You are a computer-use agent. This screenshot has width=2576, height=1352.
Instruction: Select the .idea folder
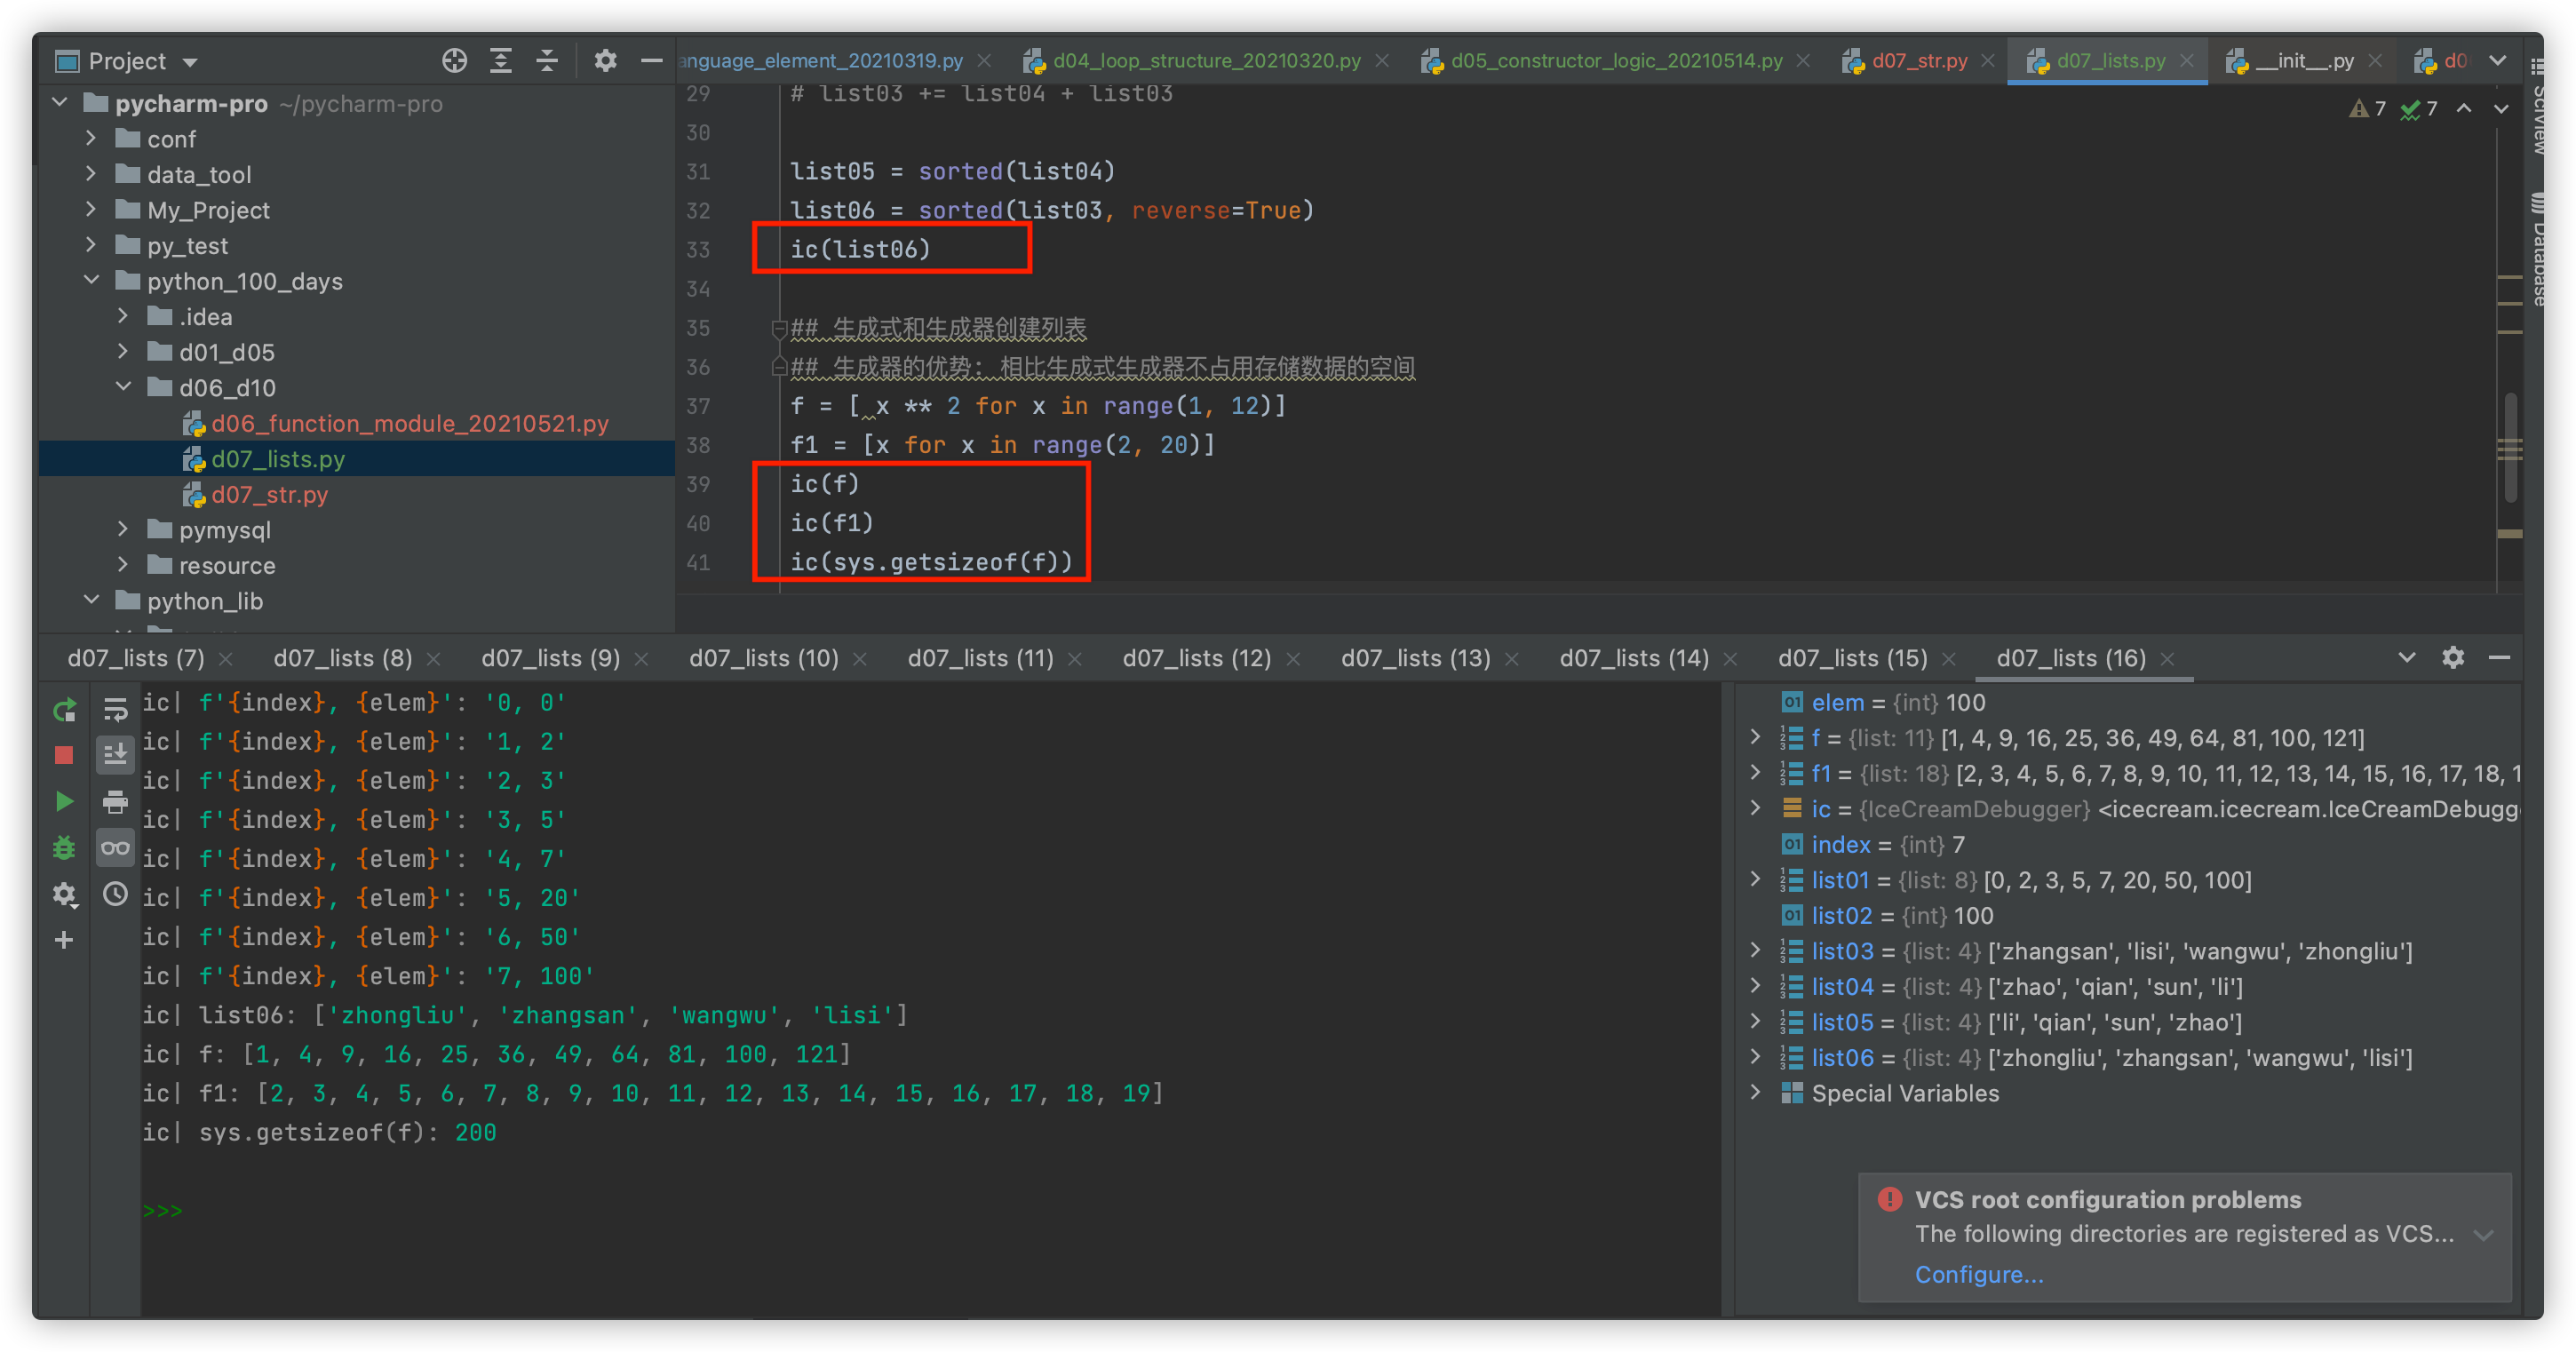point(205,316)
